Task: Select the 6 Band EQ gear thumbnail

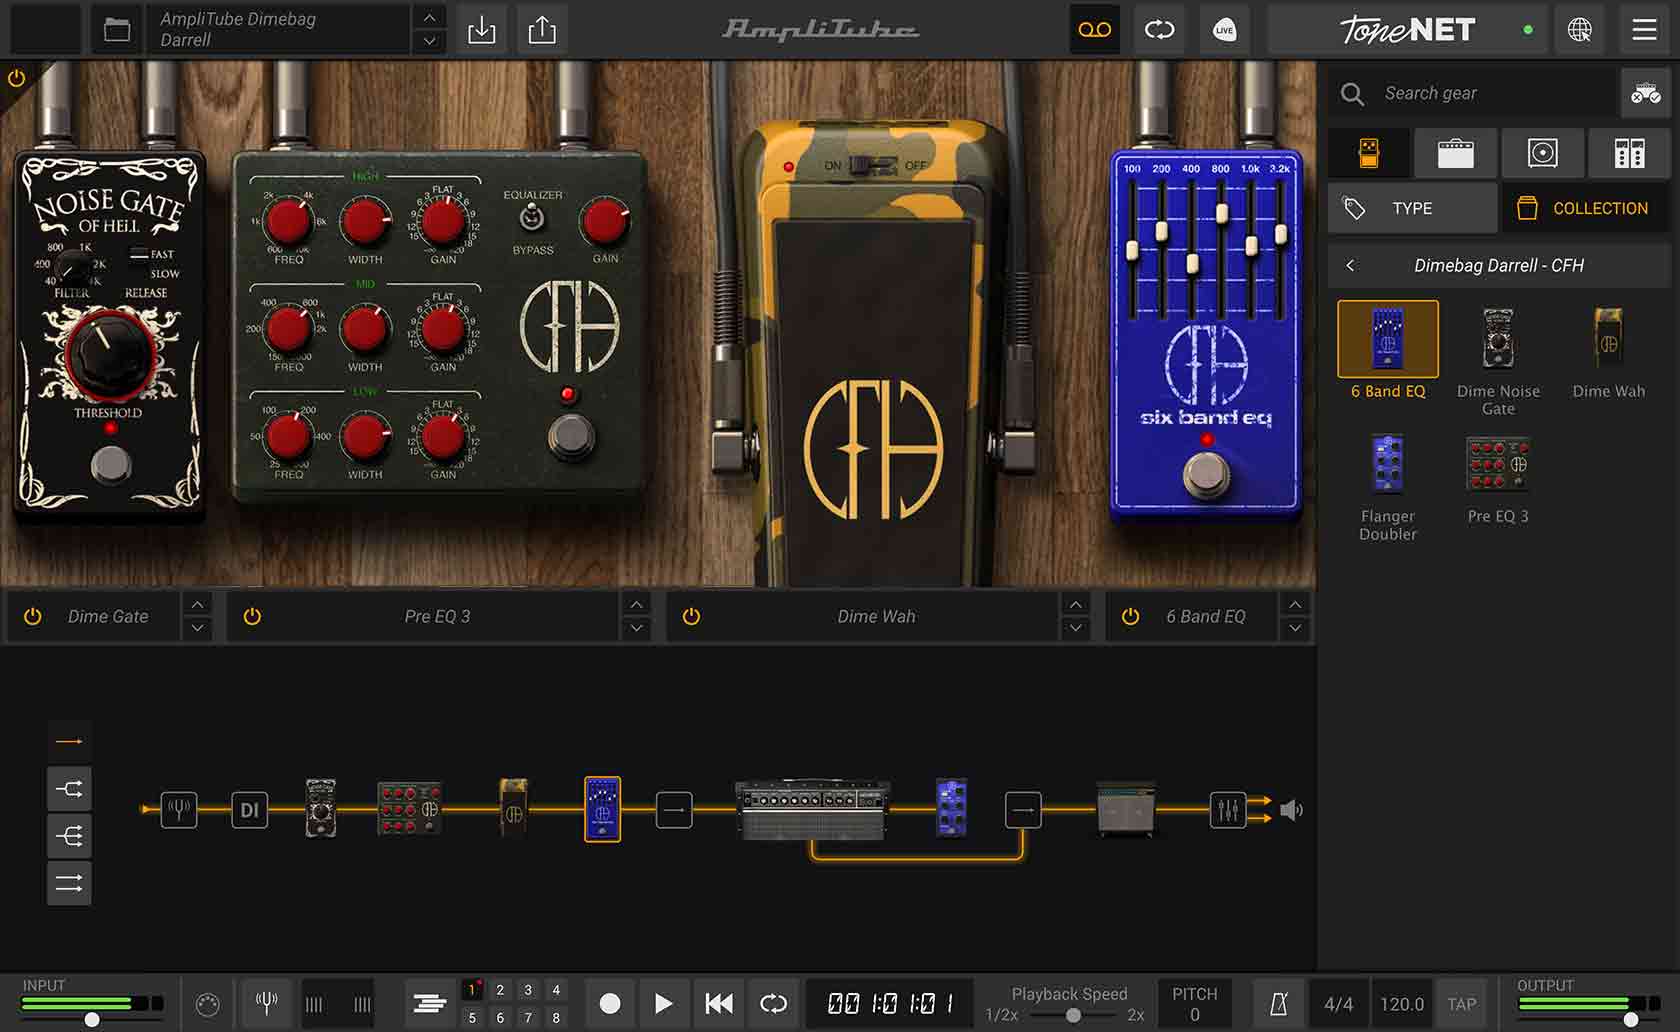Action: pos(1388,339)
